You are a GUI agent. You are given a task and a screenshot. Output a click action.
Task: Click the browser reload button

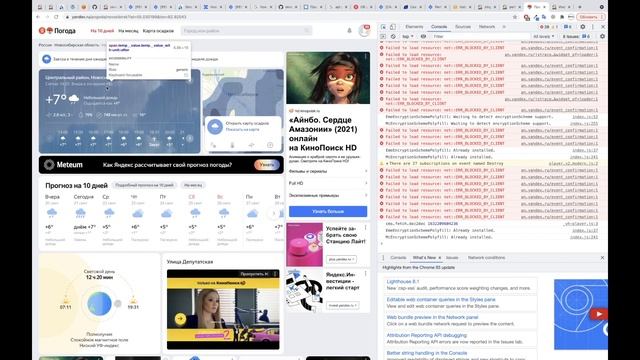click(x=56, y=17)
